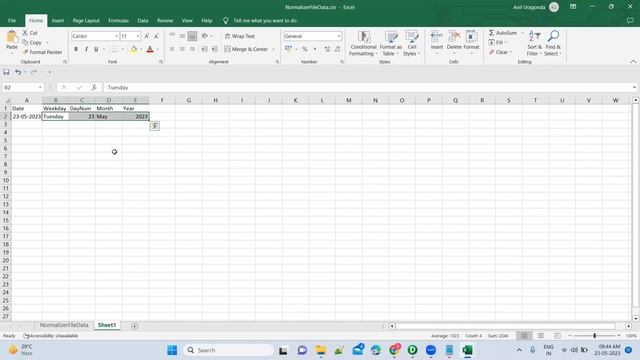Click the Copy command
This screenshot has width=640, height=360.
(x=32, y=42)
